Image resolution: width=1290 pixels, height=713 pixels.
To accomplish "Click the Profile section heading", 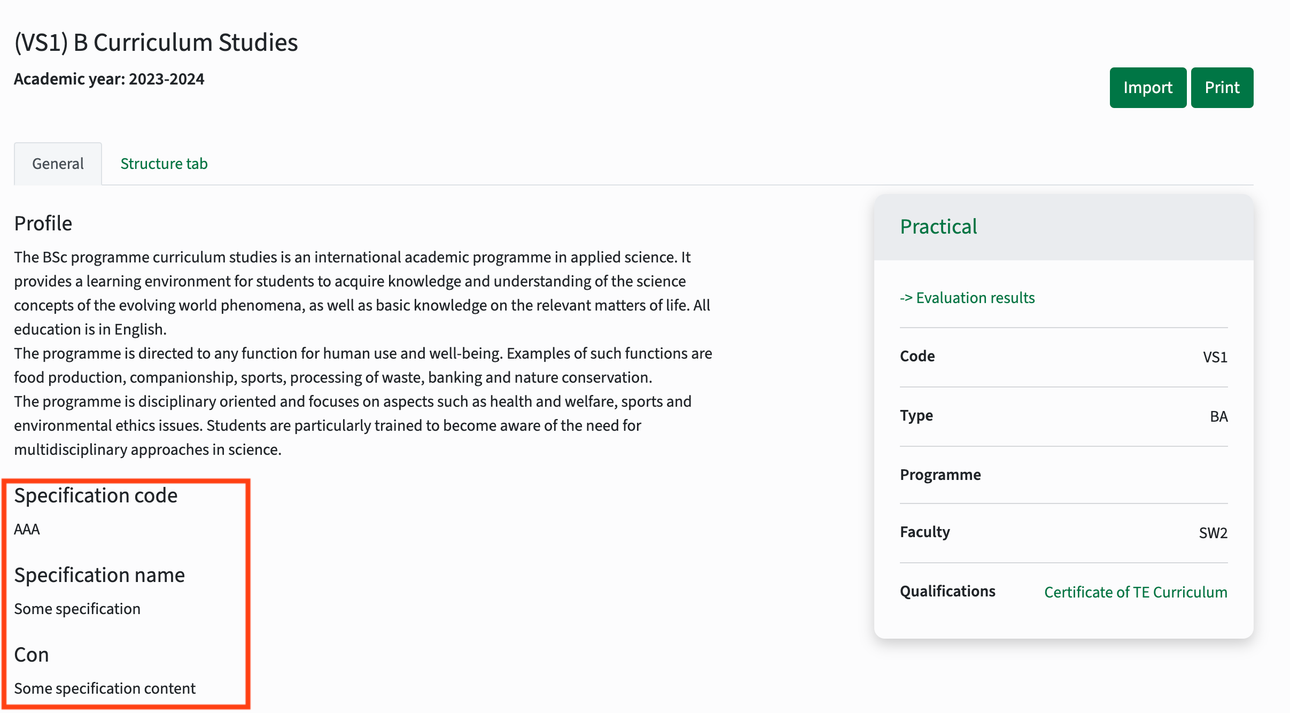I will point(43,223).
